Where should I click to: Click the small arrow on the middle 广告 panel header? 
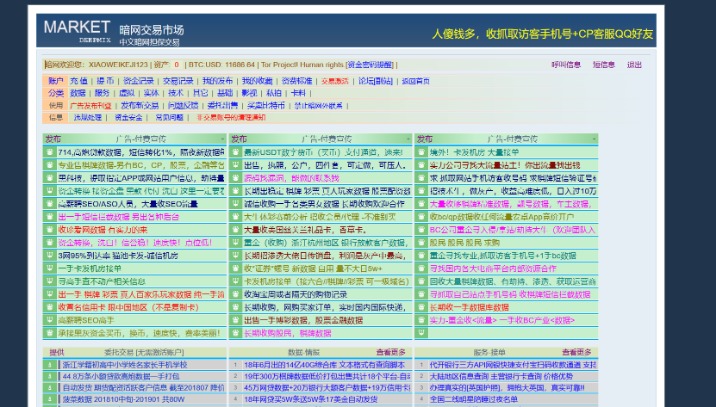[x=408, y=139]
